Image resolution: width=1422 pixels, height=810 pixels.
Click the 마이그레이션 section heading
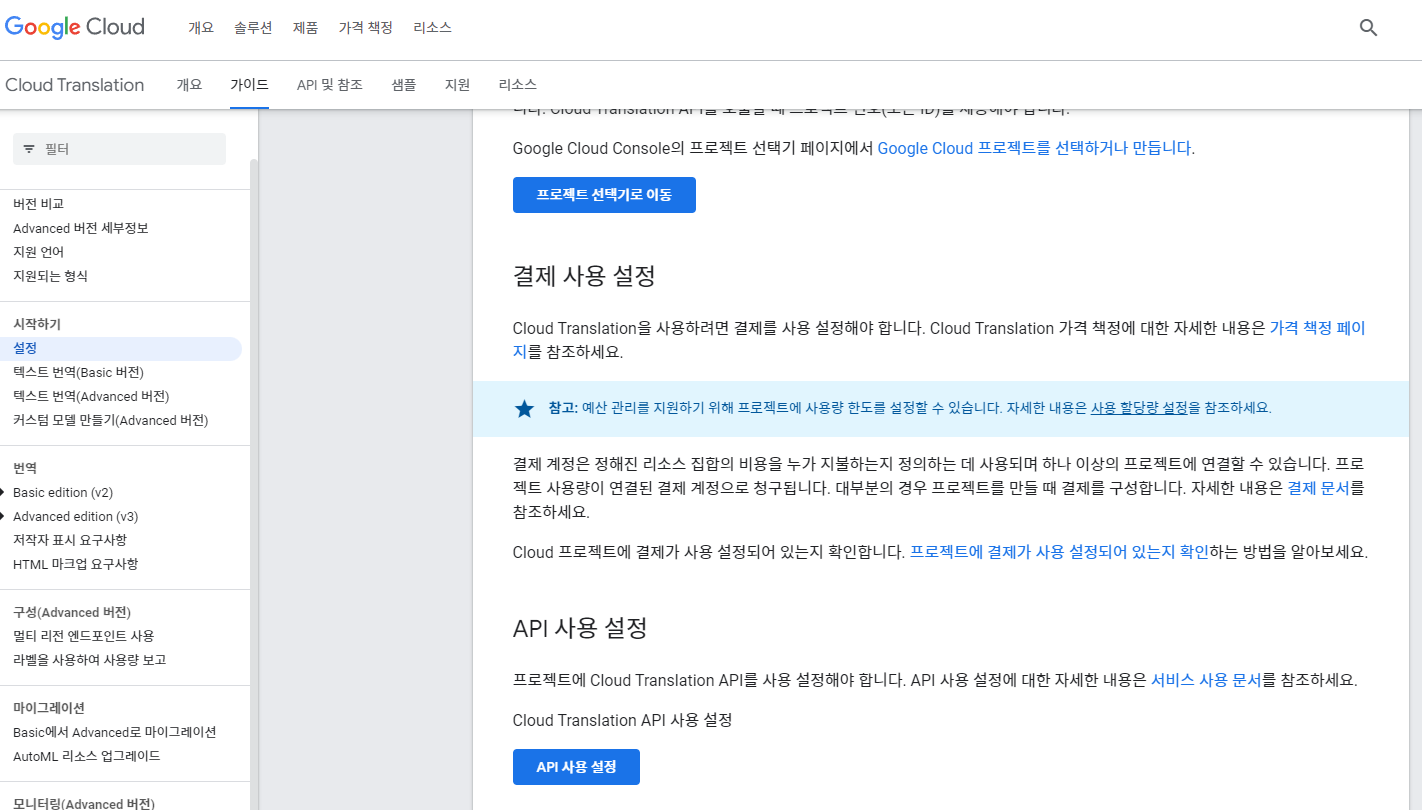click(49, 708)
